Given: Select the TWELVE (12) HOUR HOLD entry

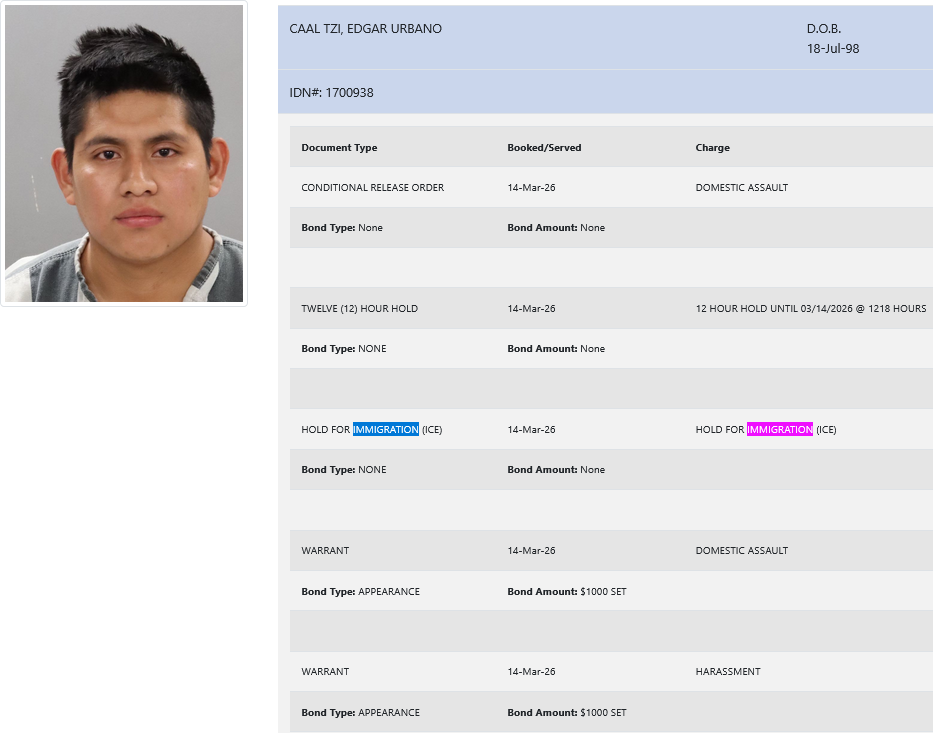Looking at the screenshot, I should [x=359, y=309].
